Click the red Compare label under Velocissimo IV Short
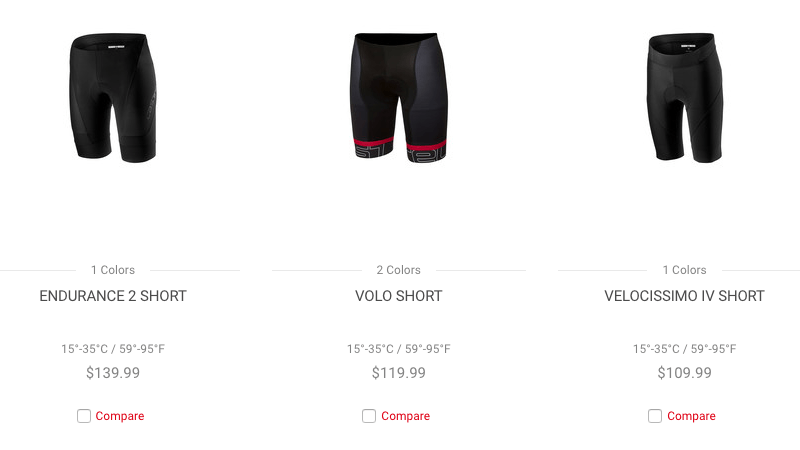The height and width of the screenshot is (450, 800). (691, 416)
